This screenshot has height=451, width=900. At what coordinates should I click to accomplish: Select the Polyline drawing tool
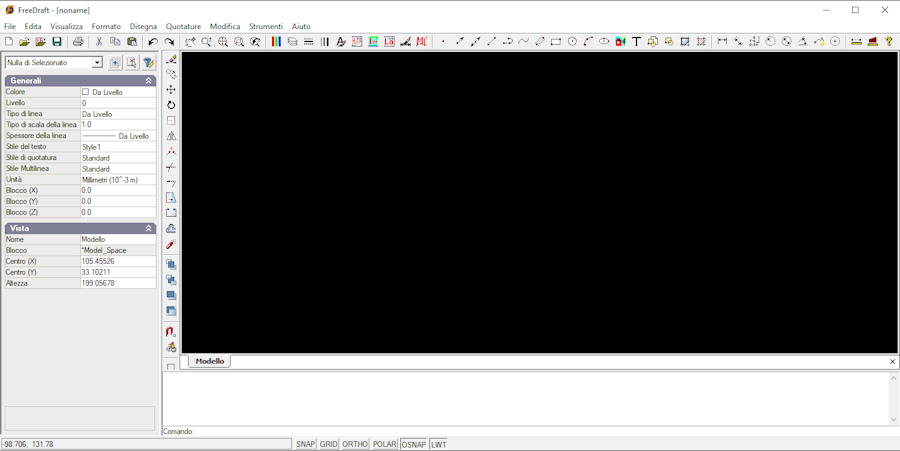[x=507, y=41]
